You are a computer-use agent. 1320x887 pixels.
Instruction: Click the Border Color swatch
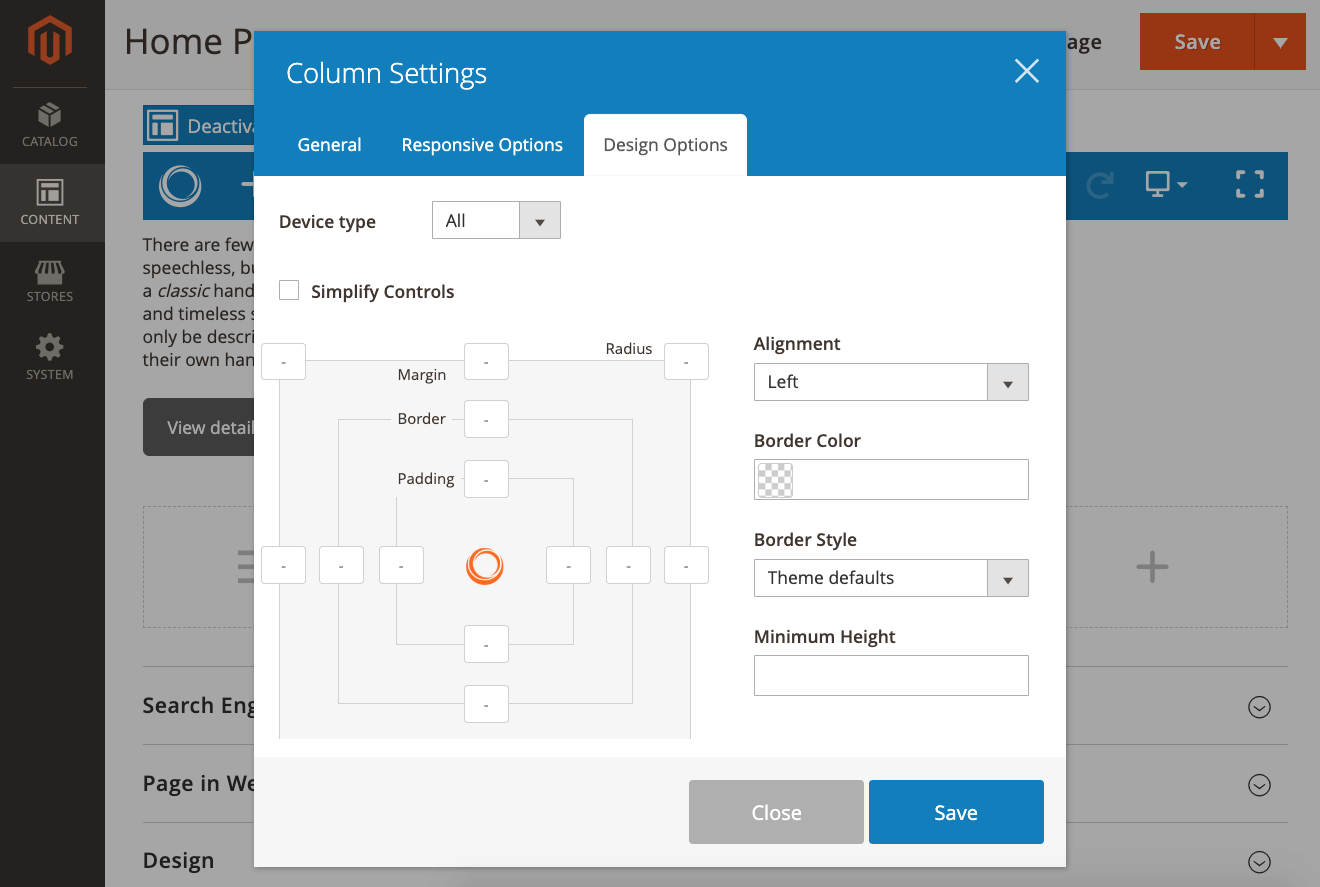(x=774, y=480)
